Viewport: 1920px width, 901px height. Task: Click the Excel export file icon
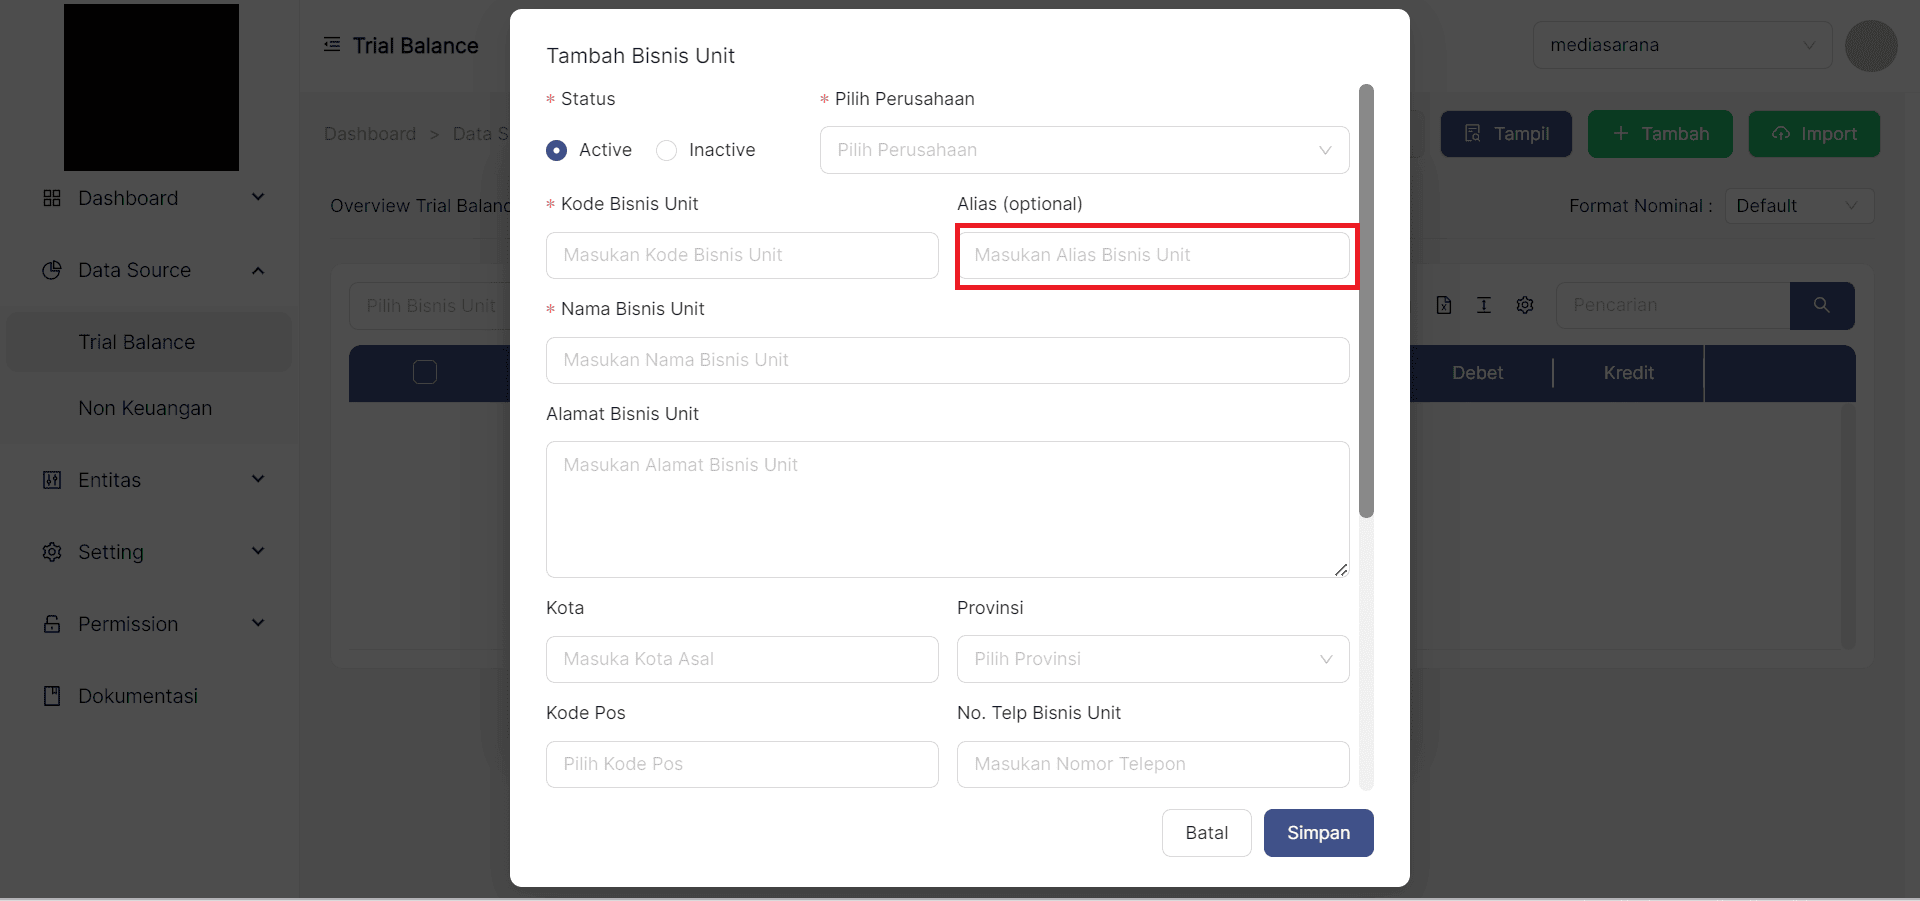tap(1443, 305)
